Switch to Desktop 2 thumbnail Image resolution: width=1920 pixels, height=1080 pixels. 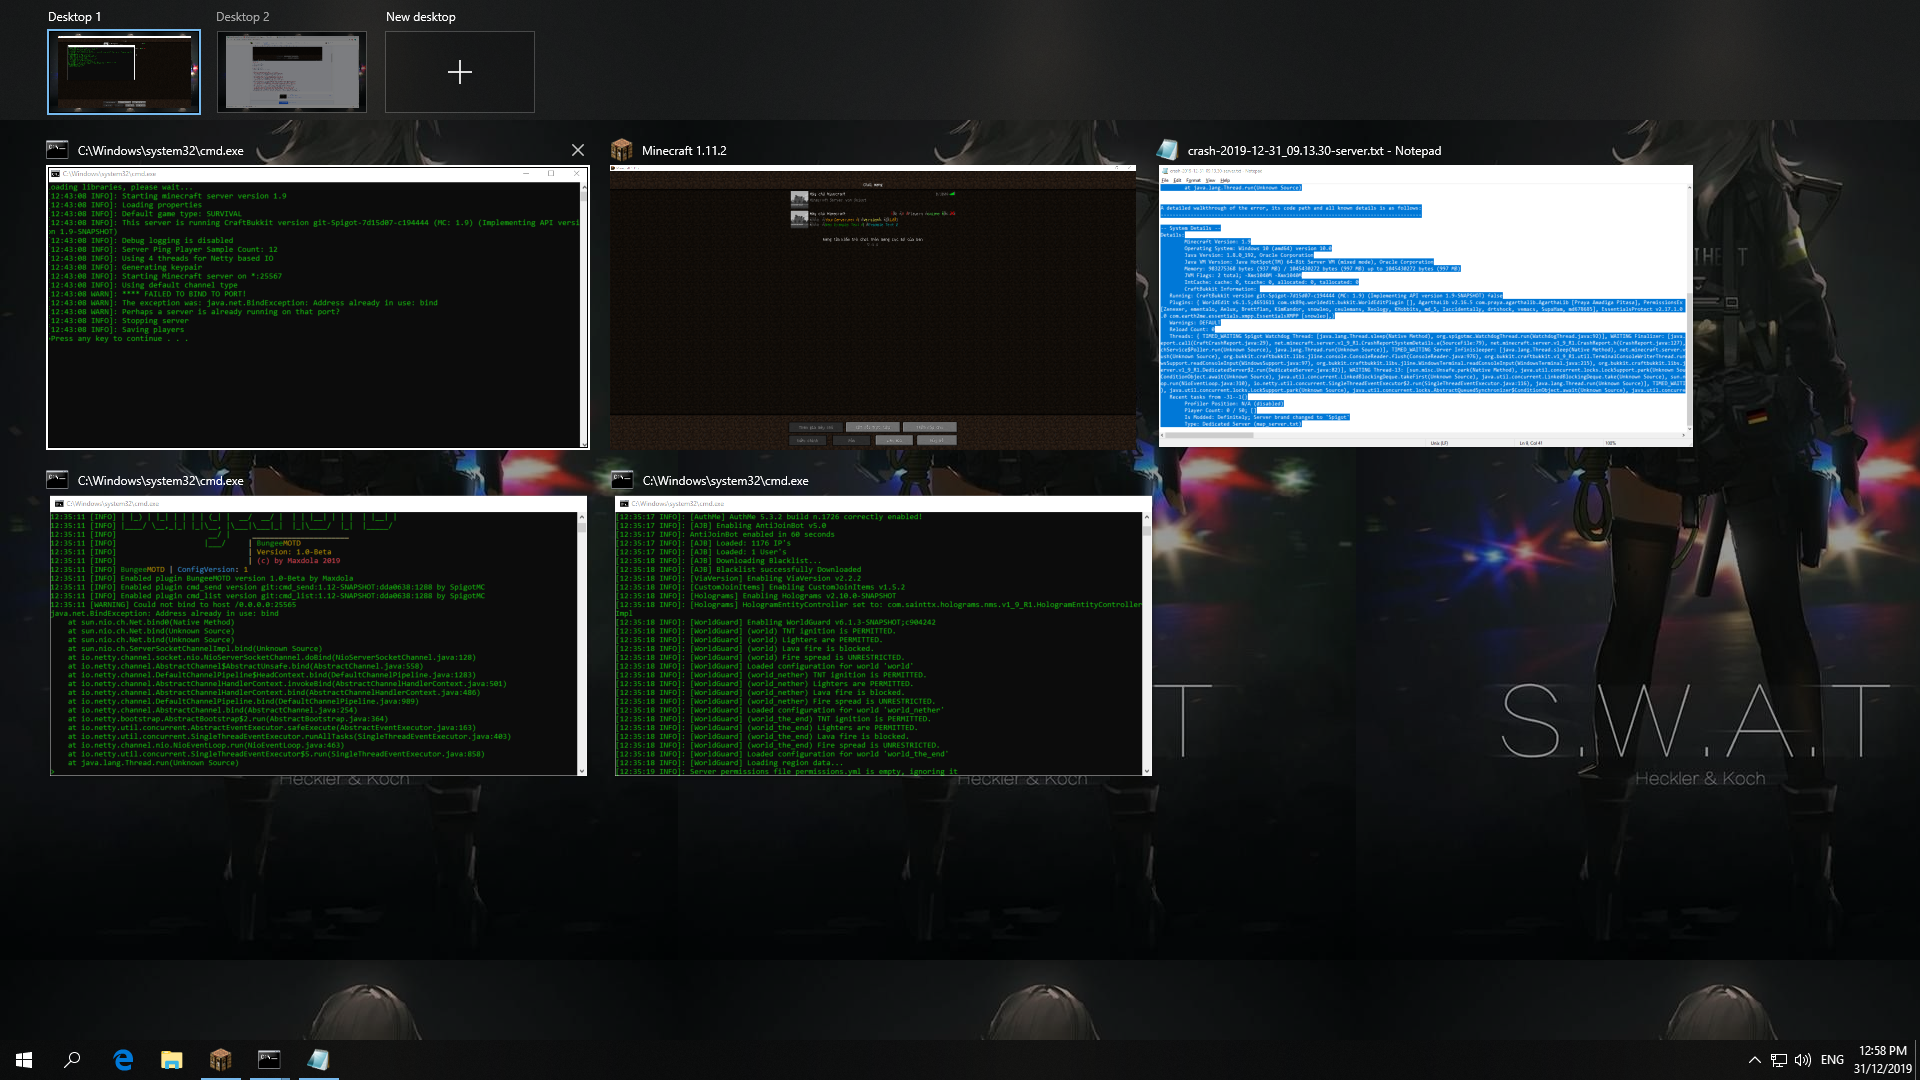point(291,72)
